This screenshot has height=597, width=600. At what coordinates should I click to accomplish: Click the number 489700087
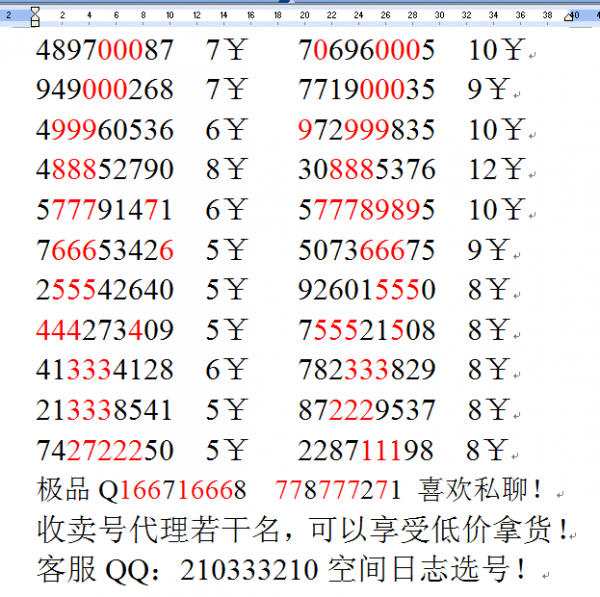[x=104, y=50]
